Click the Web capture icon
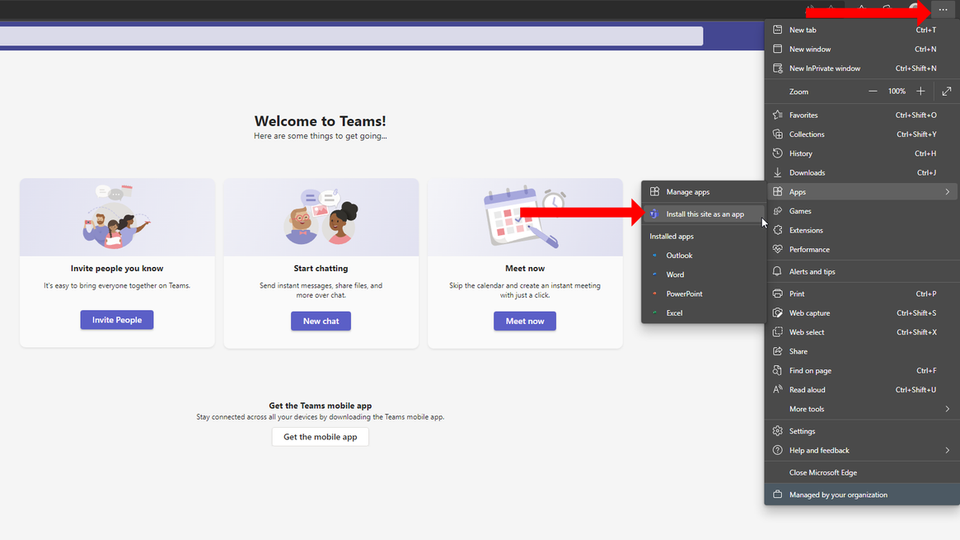Image resolution: width=960 pixels, height=540 pixels. [778, 313]
